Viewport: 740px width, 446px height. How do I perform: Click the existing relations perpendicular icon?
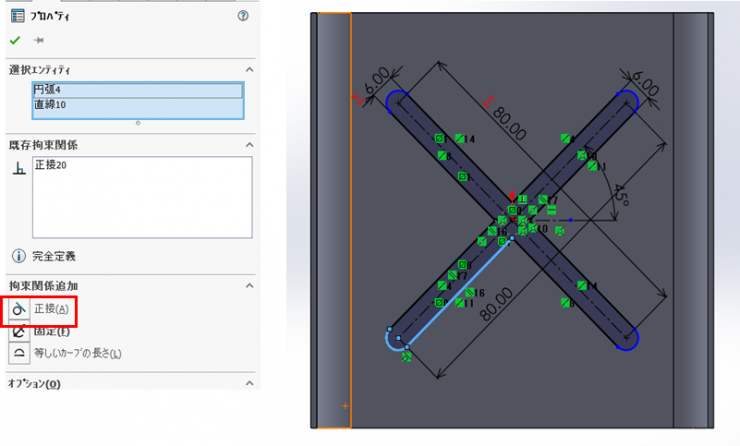[18, 171]
